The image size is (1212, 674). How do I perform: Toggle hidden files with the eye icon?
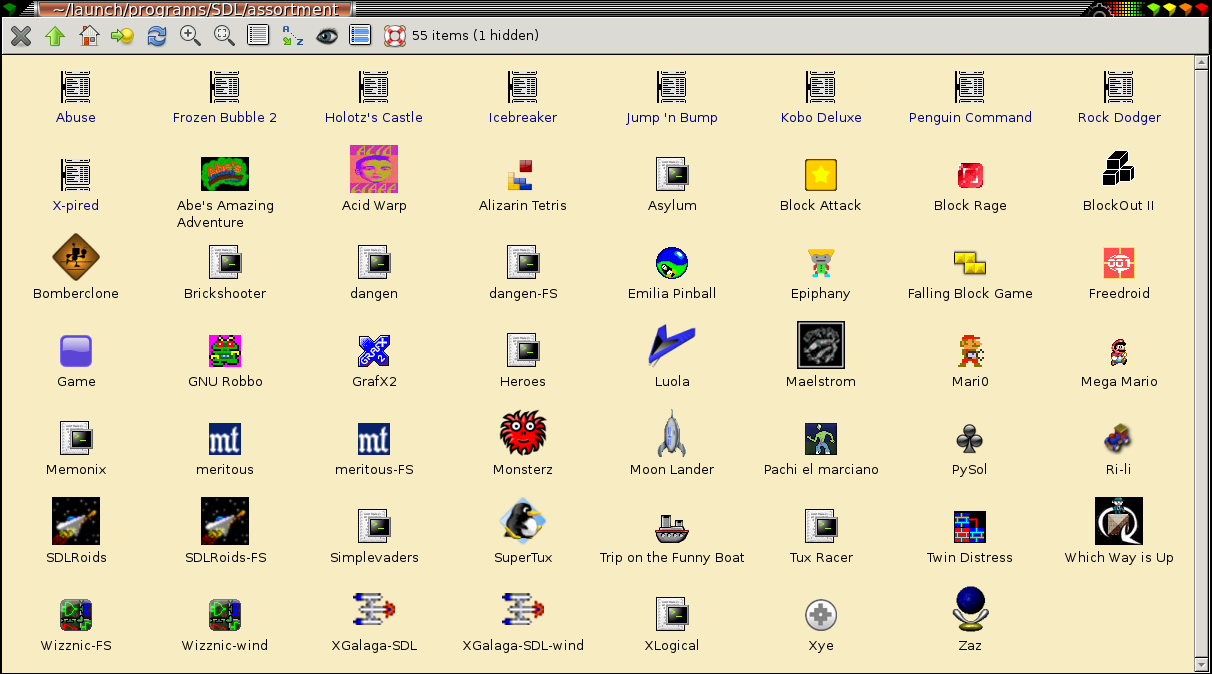(x=326, y=36)
